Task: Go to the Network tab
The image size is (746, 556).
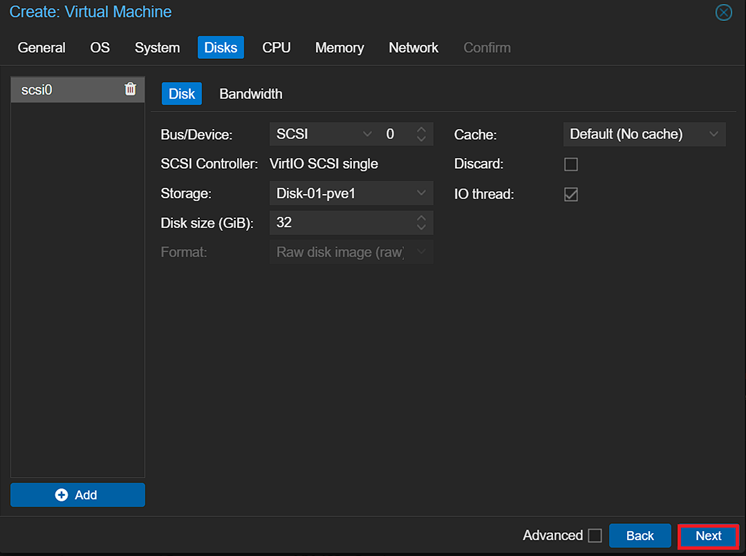Action: click(413, 48)
